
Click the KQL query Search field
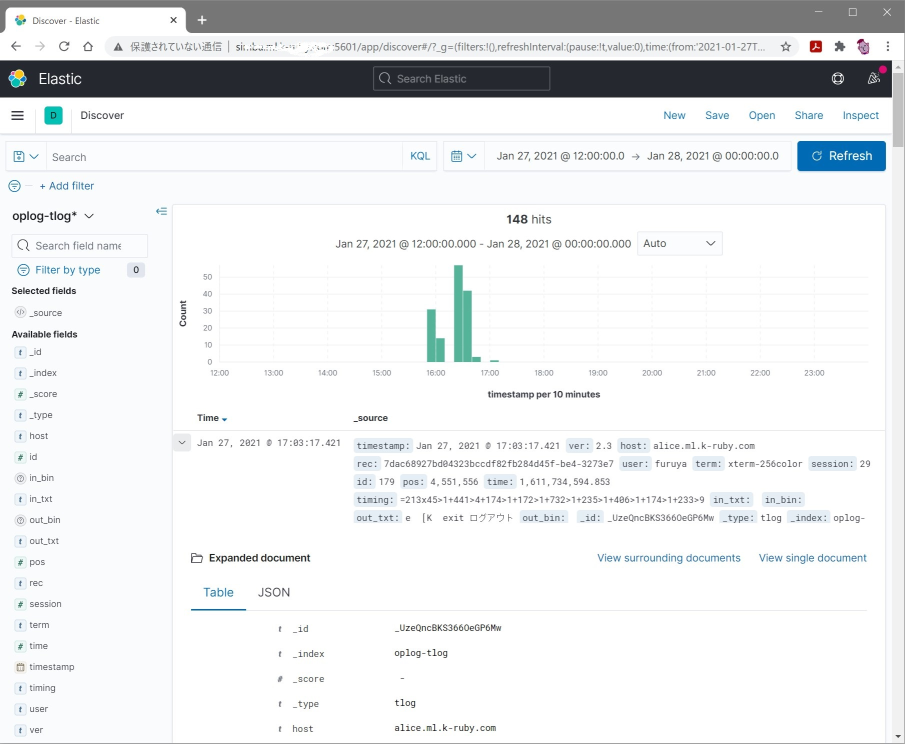tap(224, 156)
